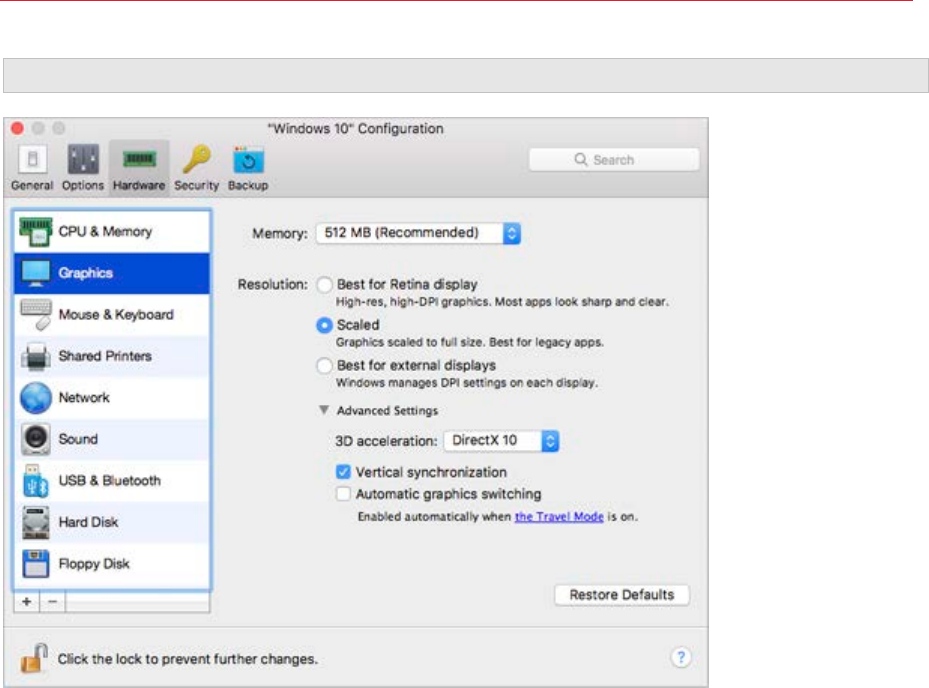Click the 'Graphics scaled to full size' description
The height and width of the screenshot is (688, 929).
(470, 343)
